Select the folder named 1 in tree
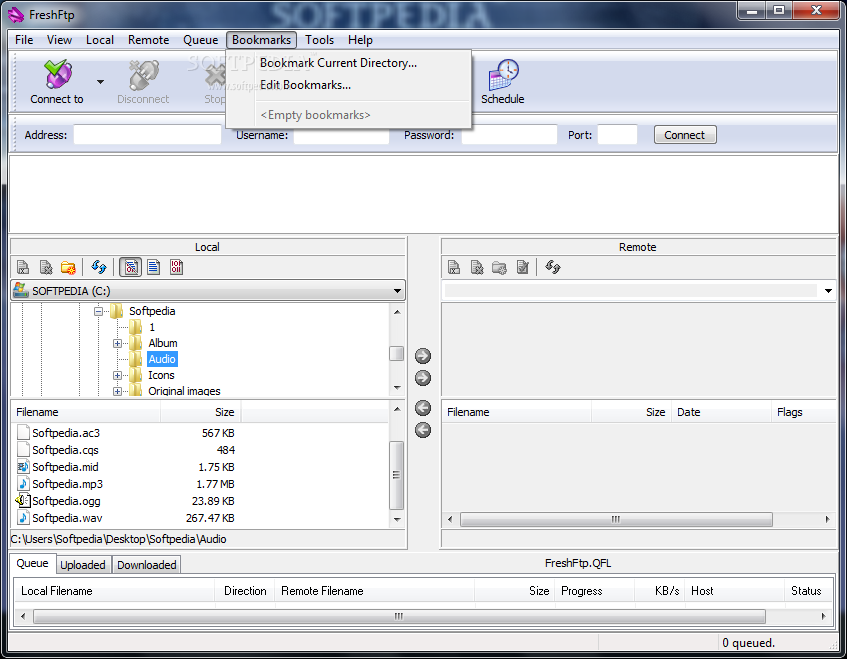This screenshot has height=659, width=847. pos(152,327)
